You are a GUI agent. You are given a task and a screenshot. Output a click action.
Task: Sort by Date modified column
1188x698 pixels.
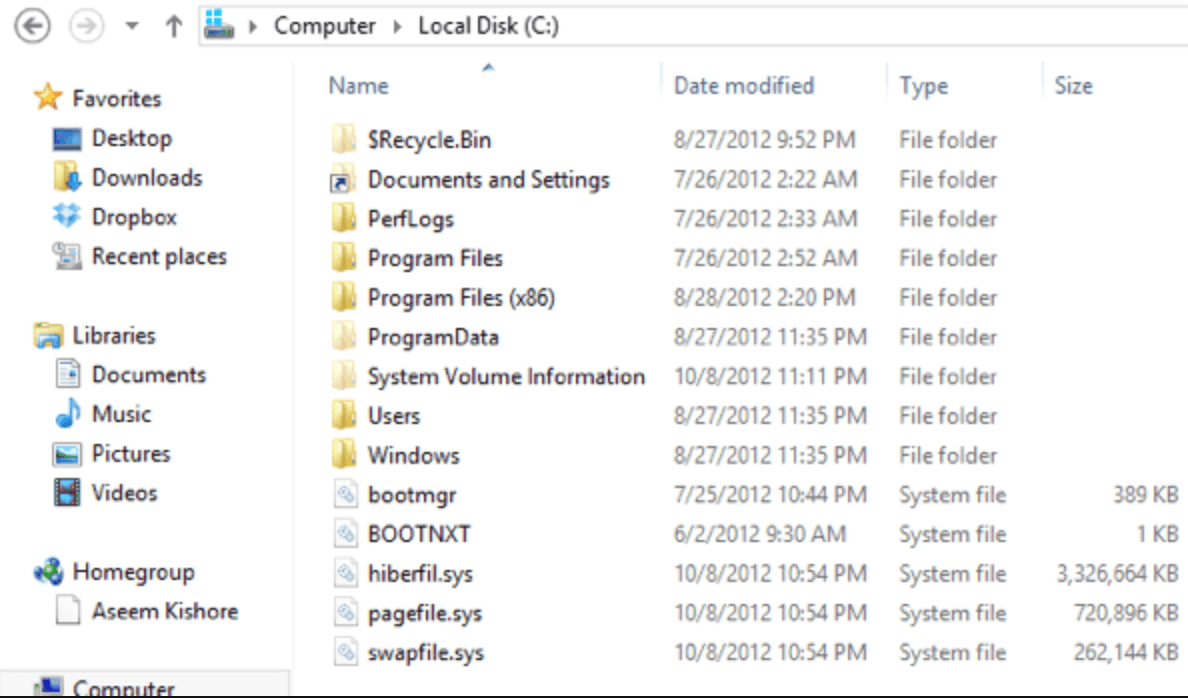(x=744, y=86)
